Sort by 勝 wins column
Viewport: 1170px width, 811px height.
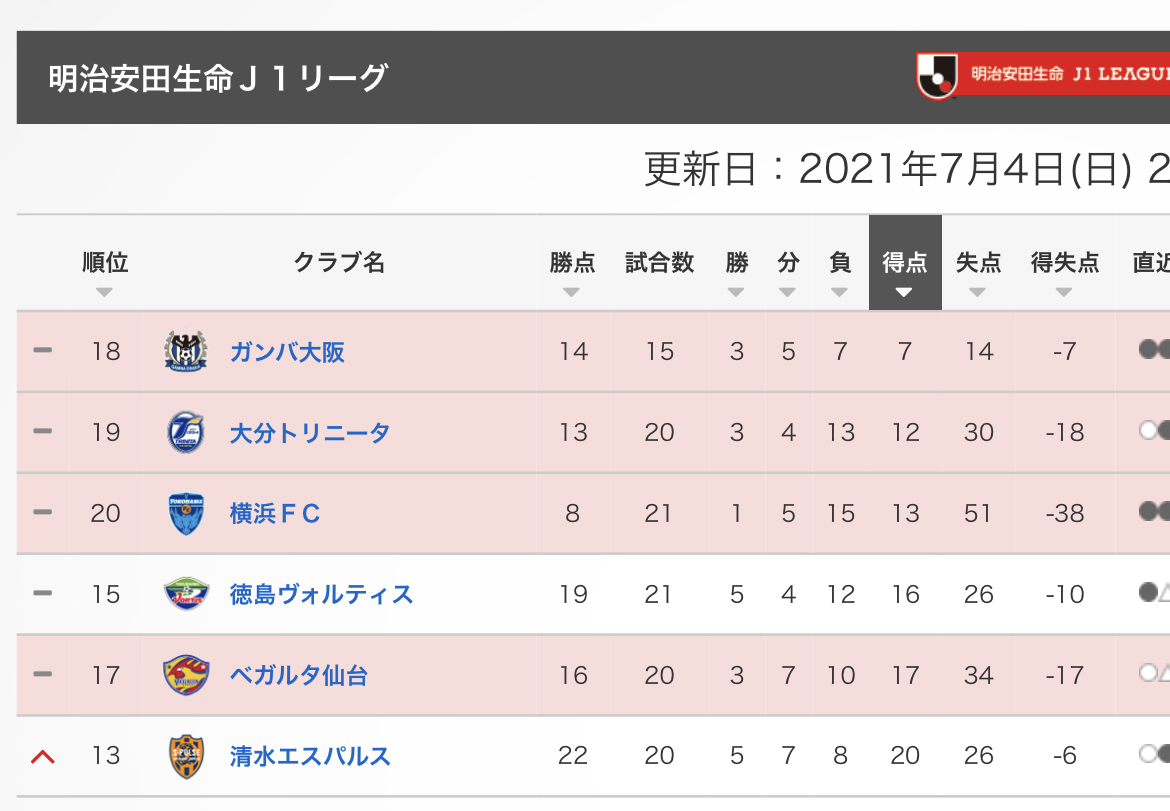pos(737,274)
